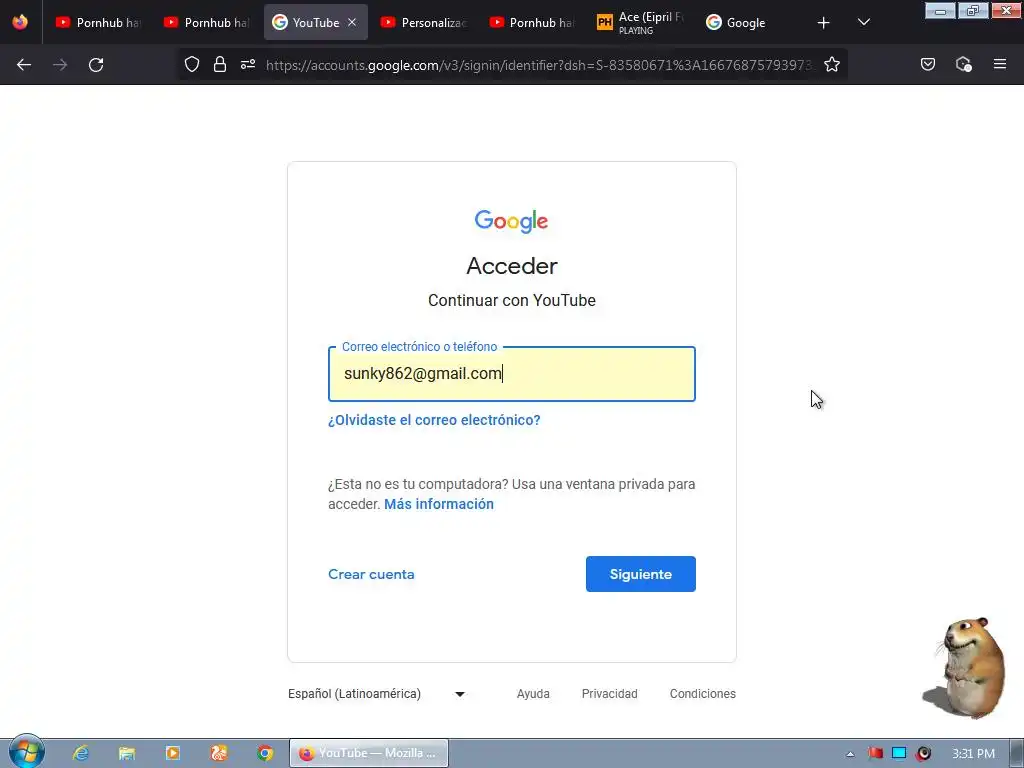Go back using the browser back arrow
This screenshot has width=1024, height=768.
[x=24, y=65]
